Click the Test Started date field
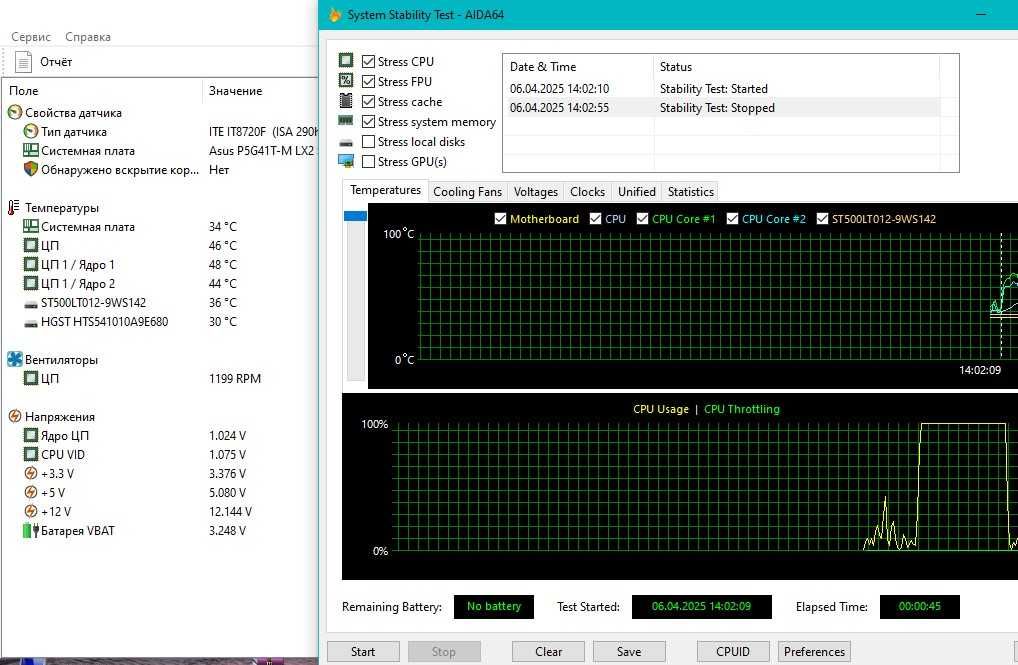The height and width of the screenshot is (665, 1018). tap(701, 607)
